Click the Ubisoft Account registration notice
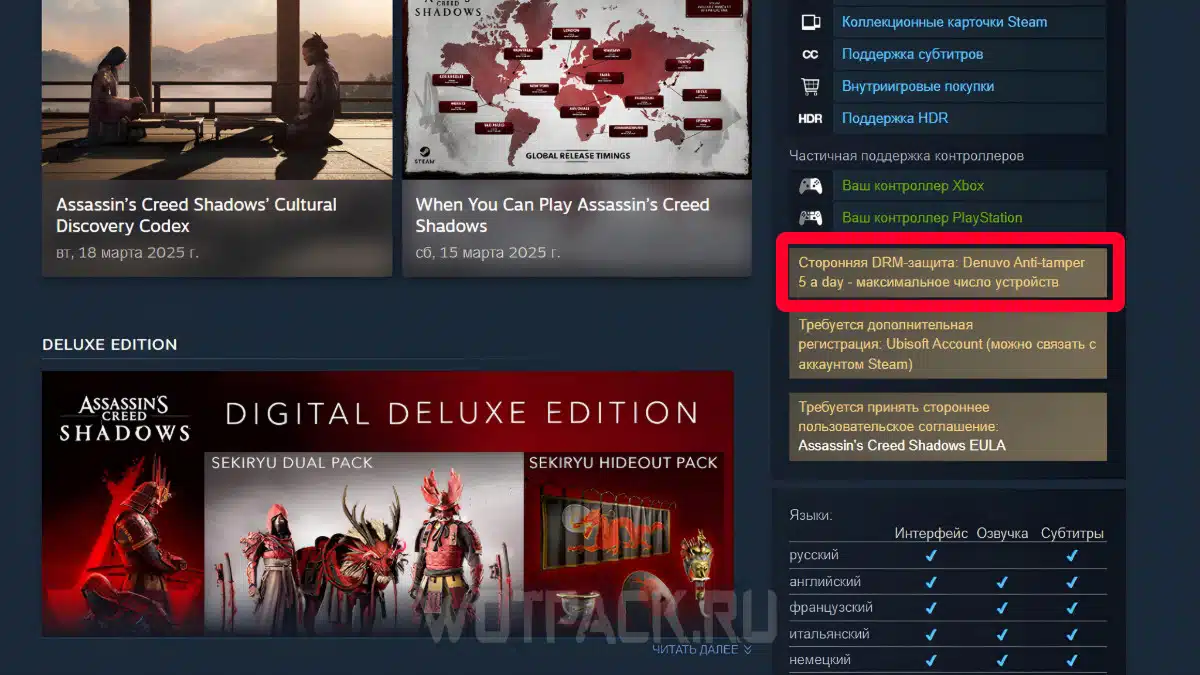 tap(947, 344)
